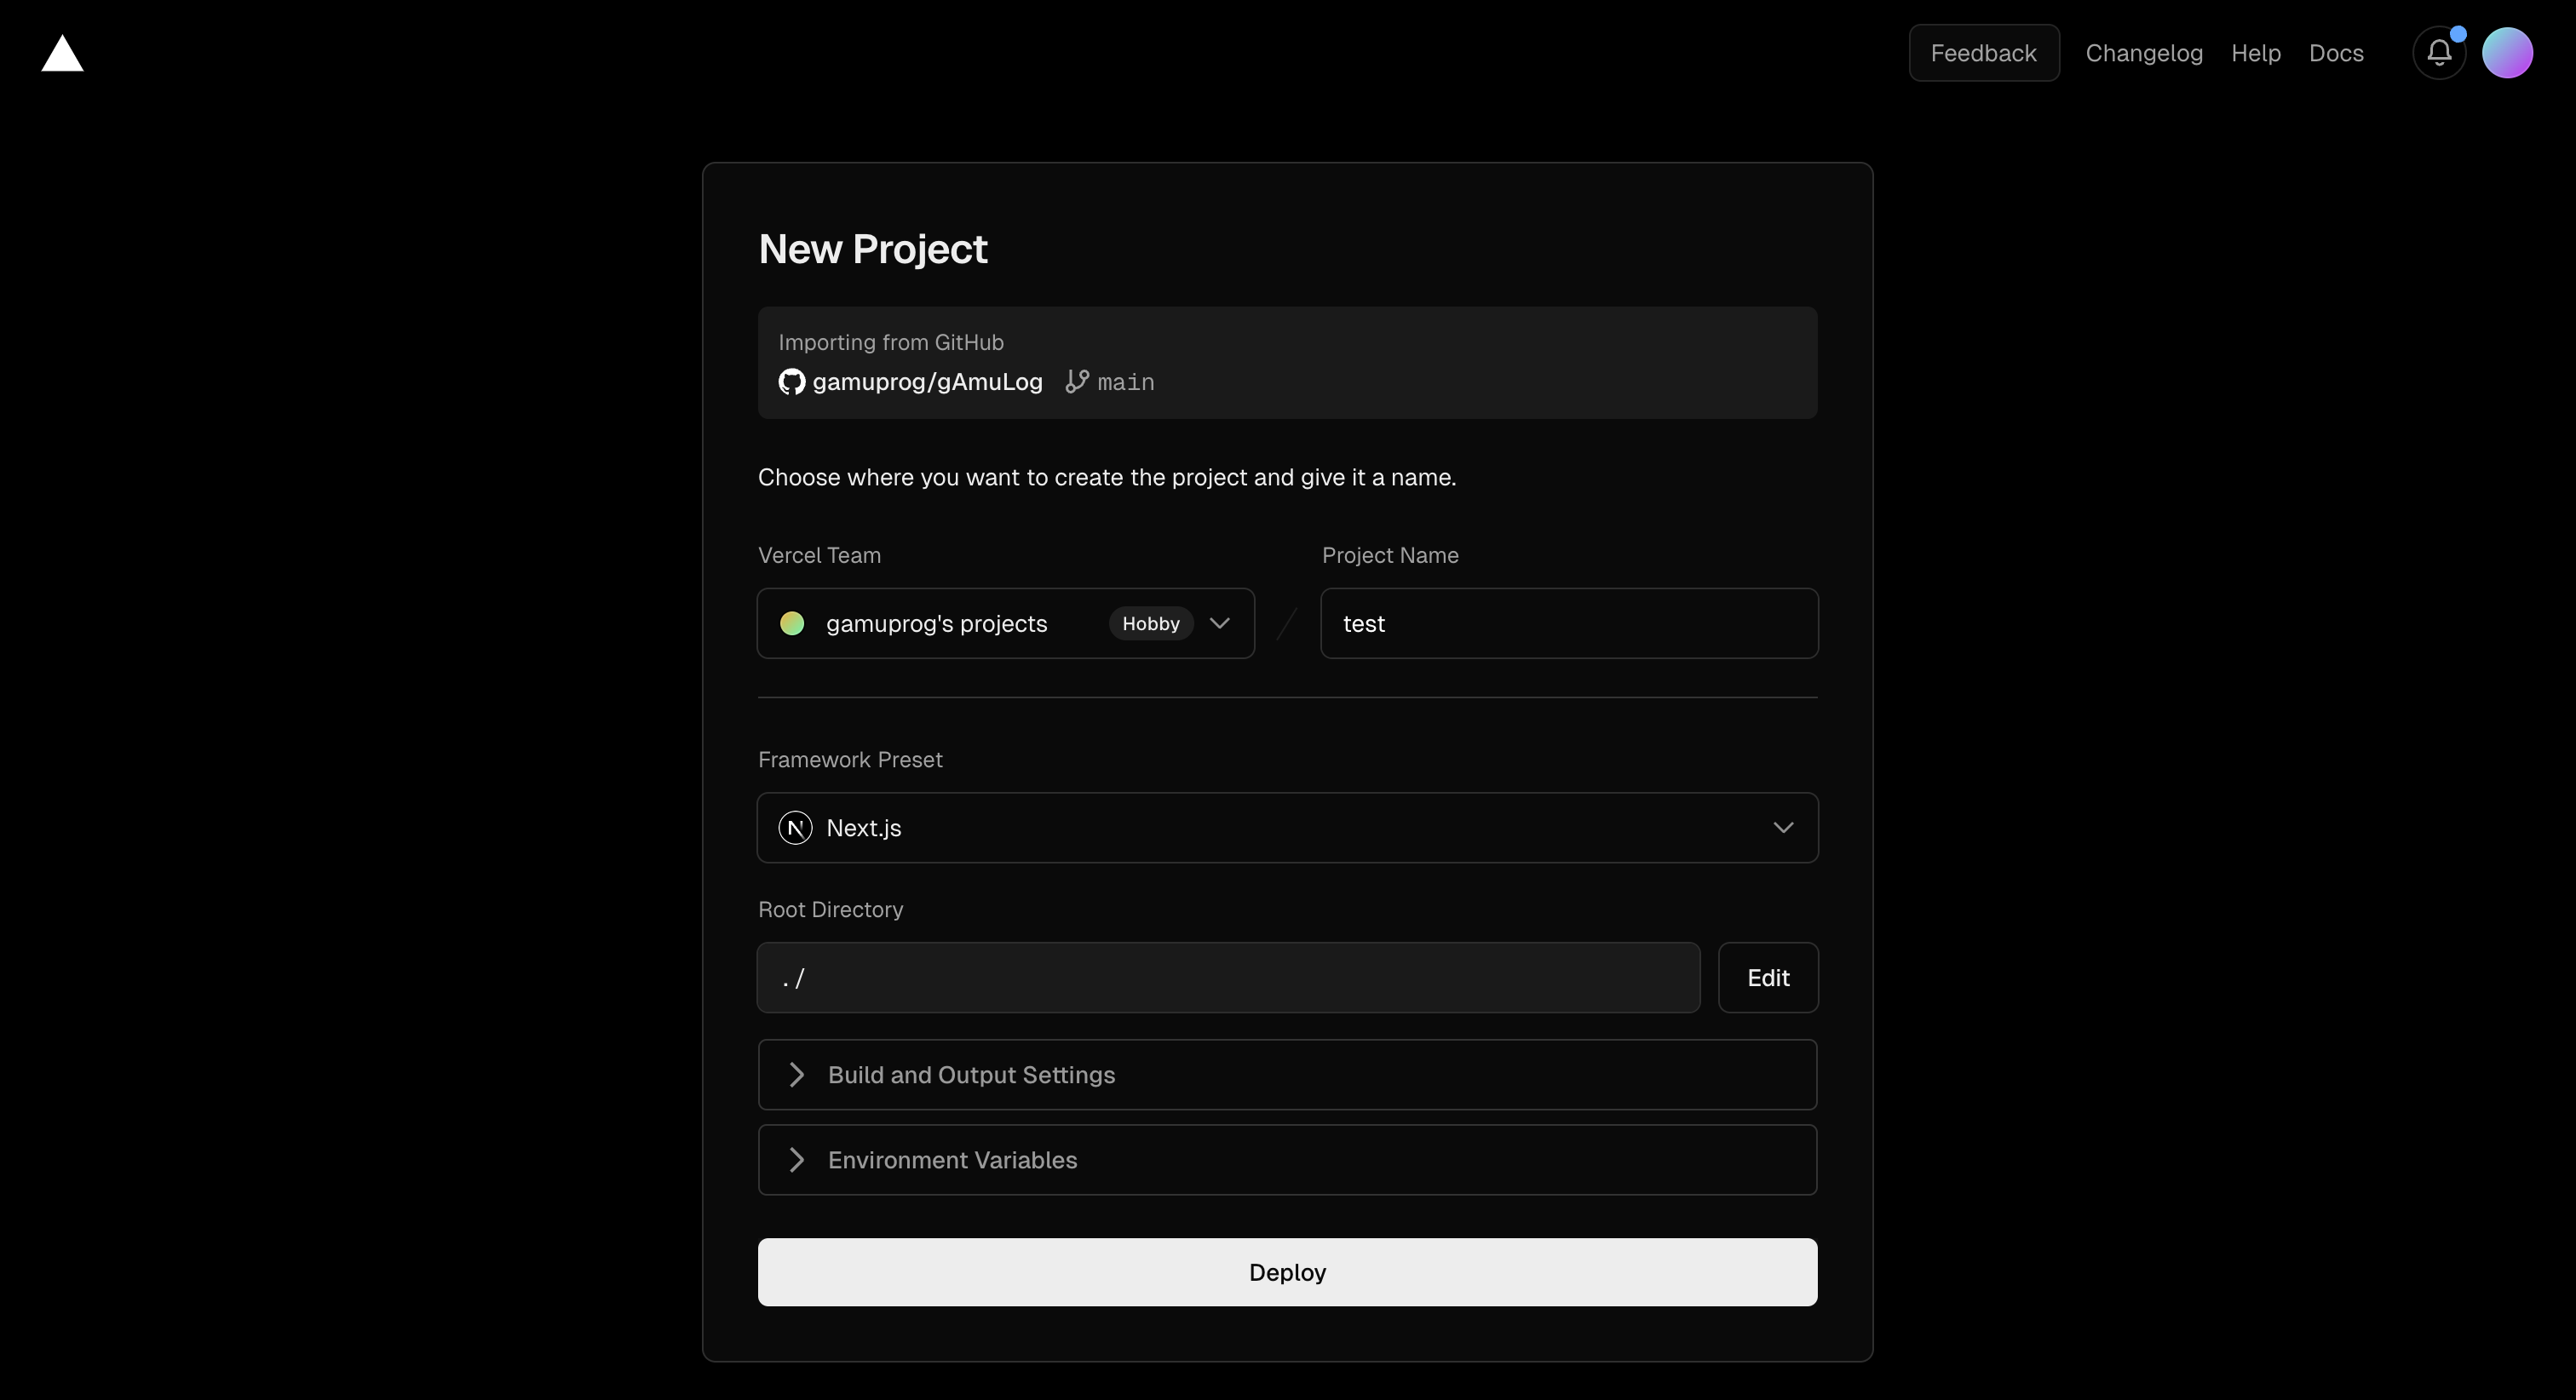
Task: Click the Framework Preset label
Action: 850,760
